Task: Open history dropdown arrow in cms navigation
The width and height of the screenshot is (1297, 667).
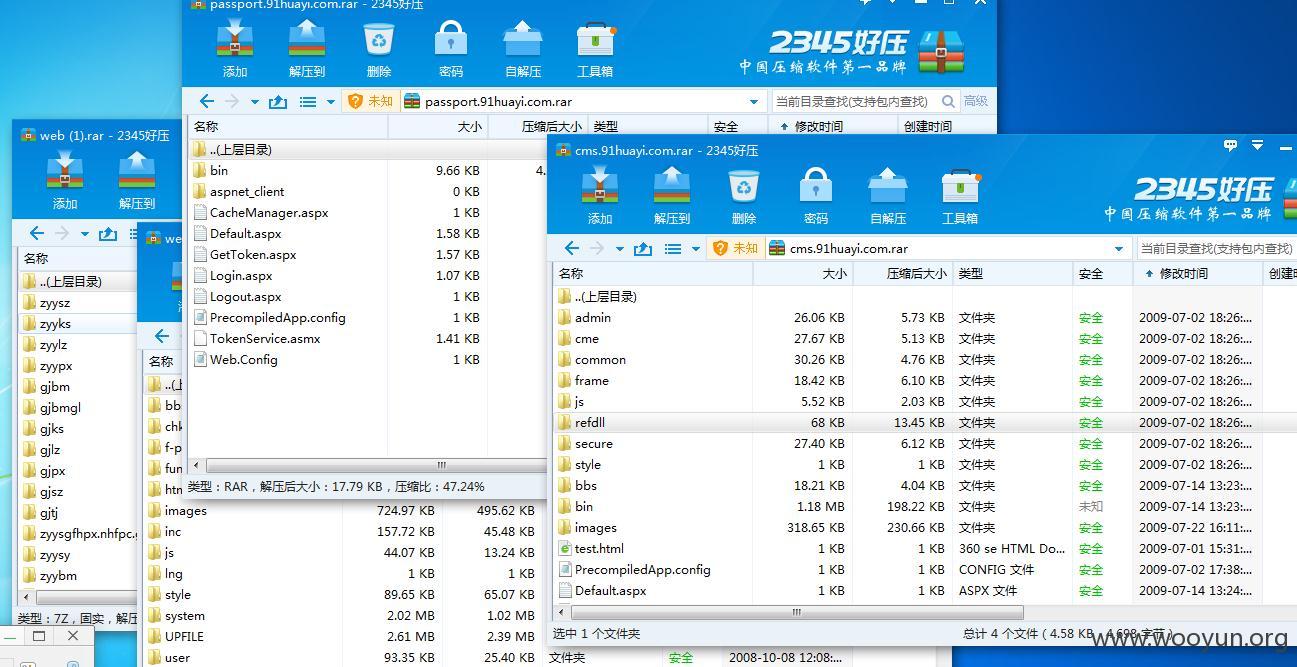Action: pos(619,248)
